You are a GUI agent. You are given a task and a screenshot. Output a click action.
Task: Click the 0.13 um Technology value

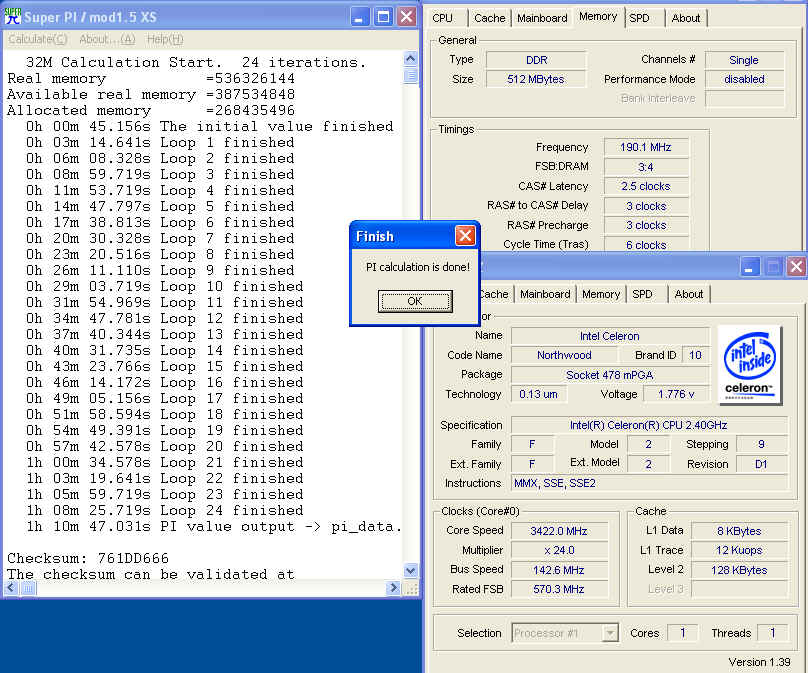[538, 394]
